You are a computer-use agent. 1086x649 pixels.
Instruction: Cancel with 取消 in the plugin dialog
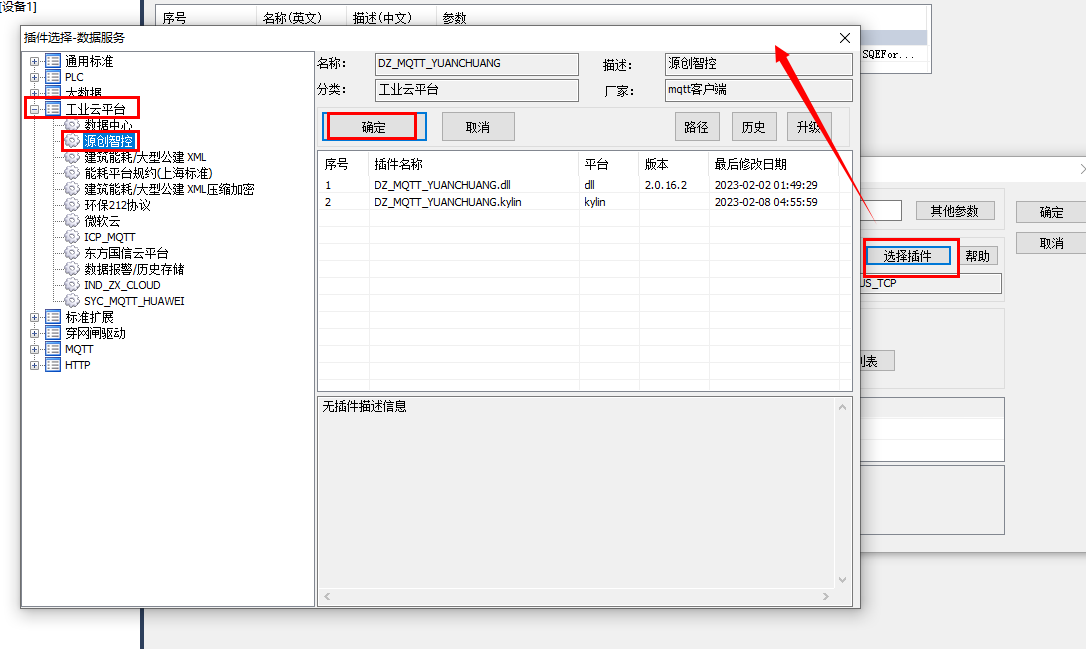click(478, 127)
